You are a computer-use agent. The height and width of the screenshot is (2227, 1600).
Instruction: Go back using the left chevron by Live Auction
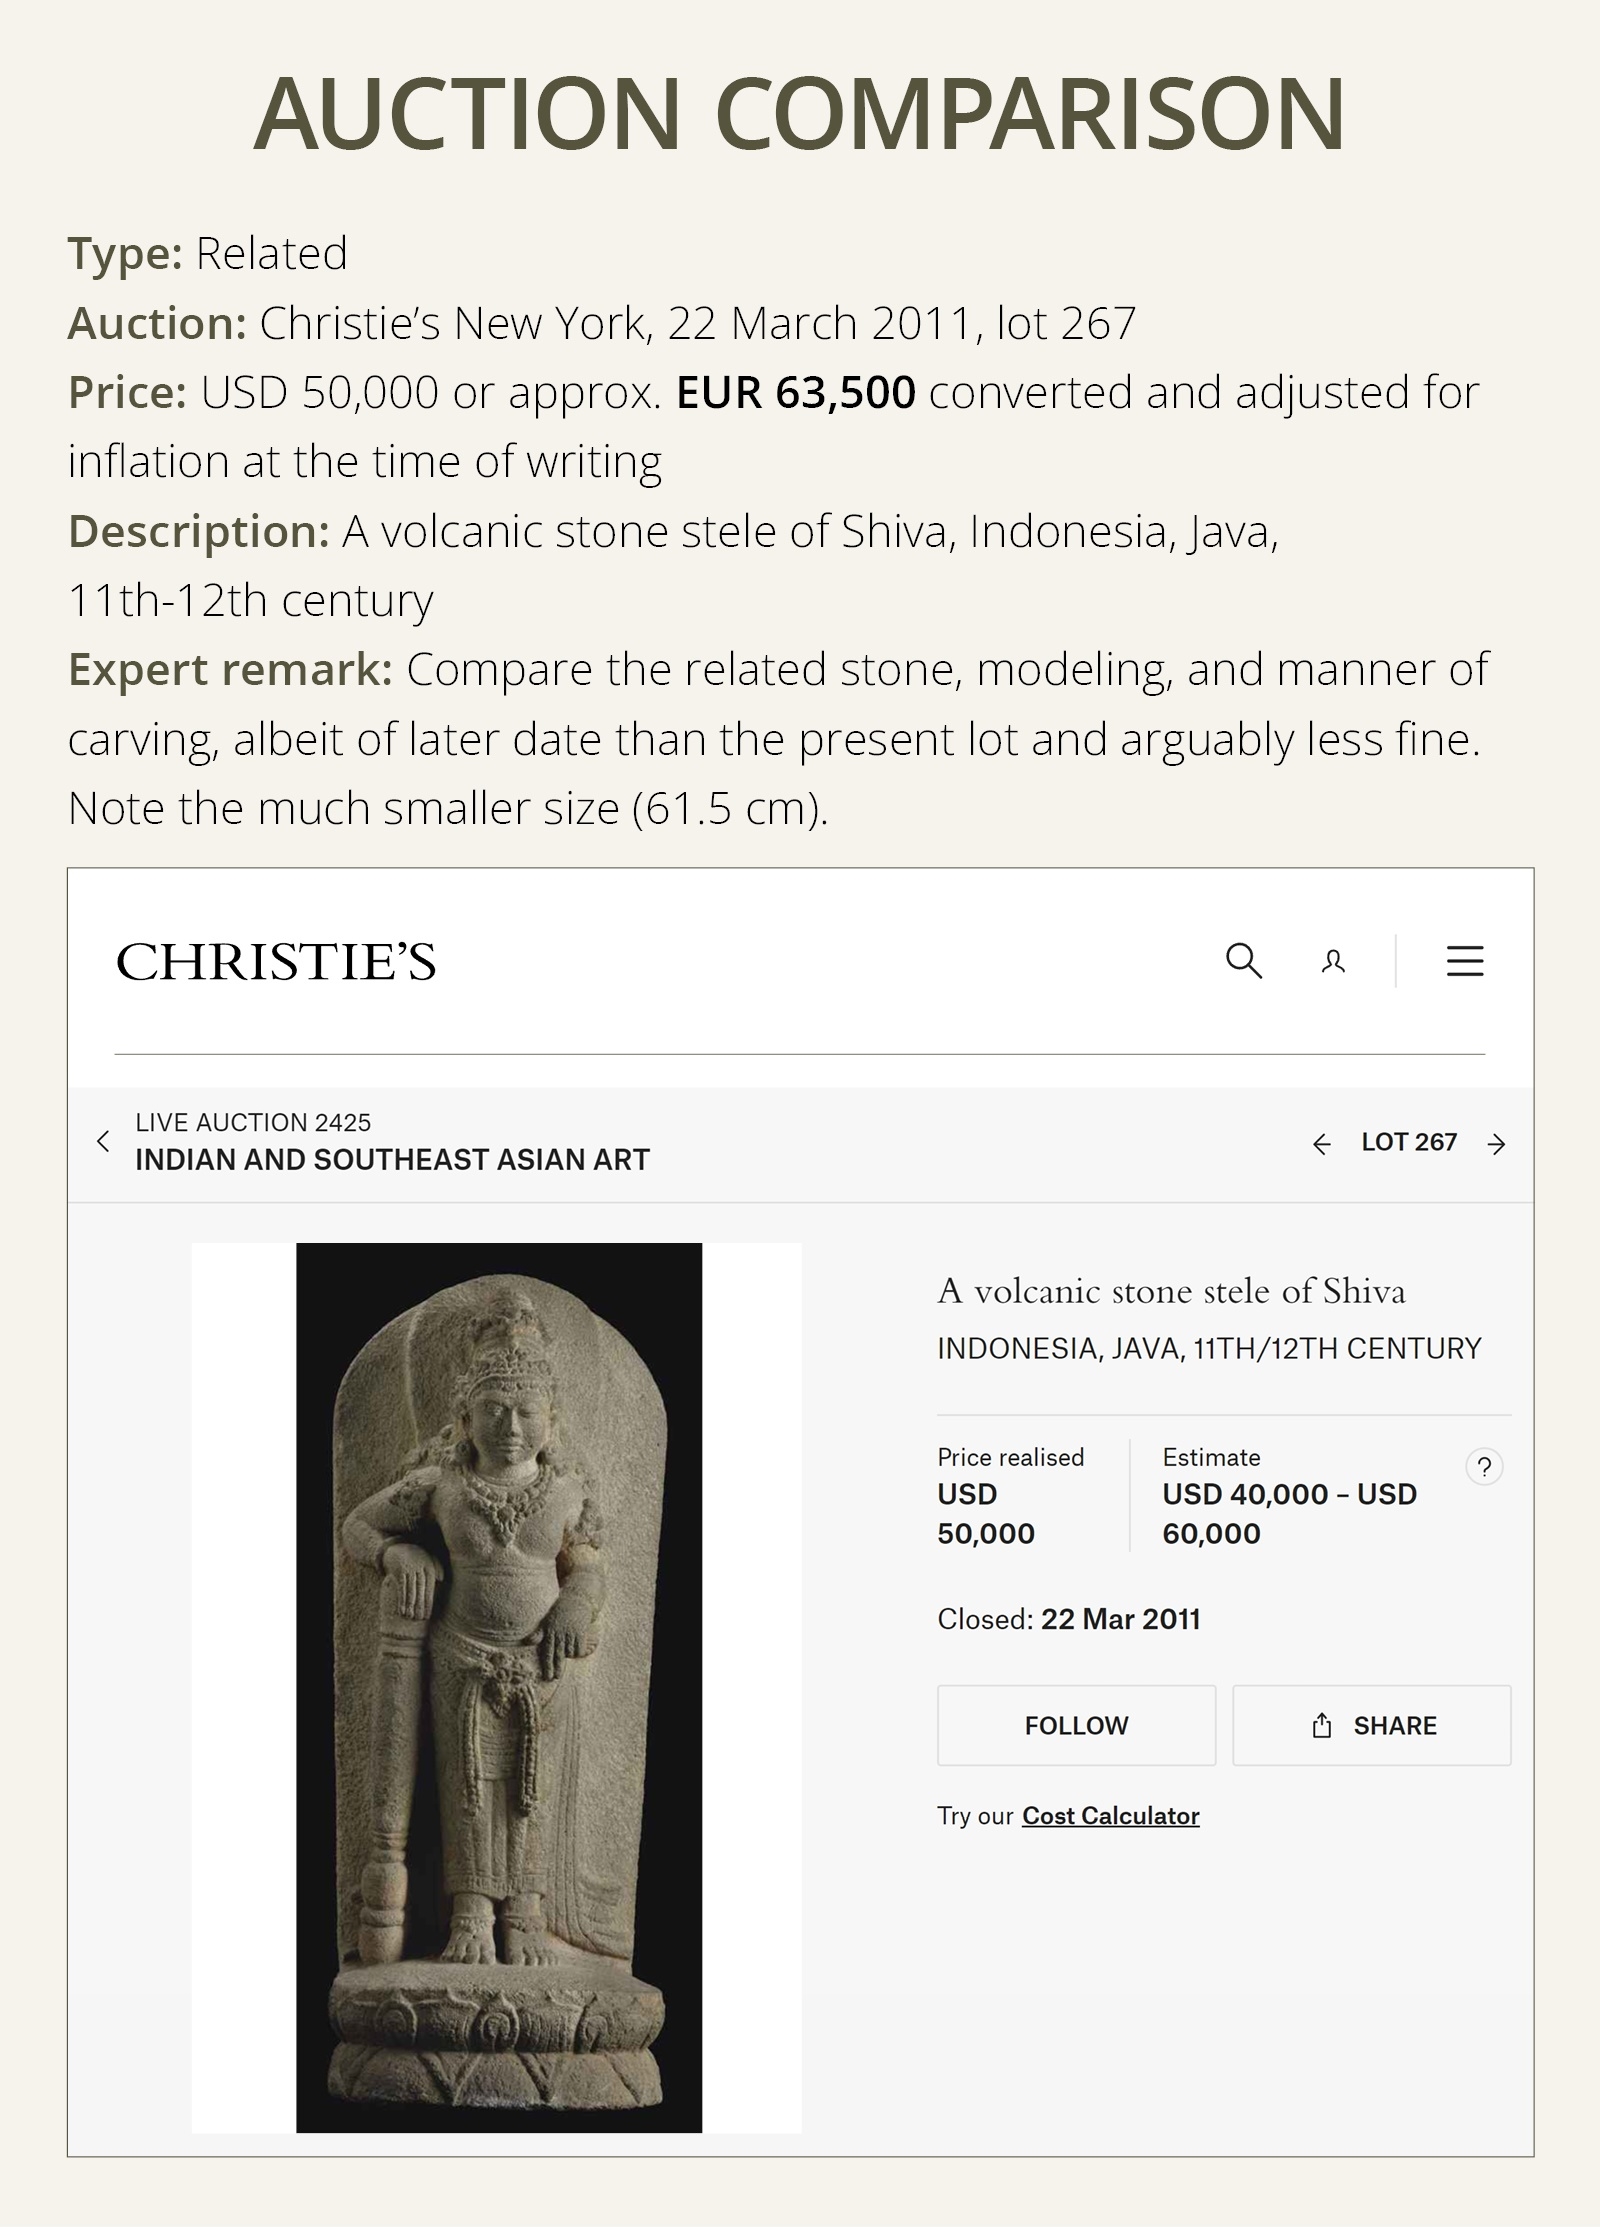tap(103, 1141)
